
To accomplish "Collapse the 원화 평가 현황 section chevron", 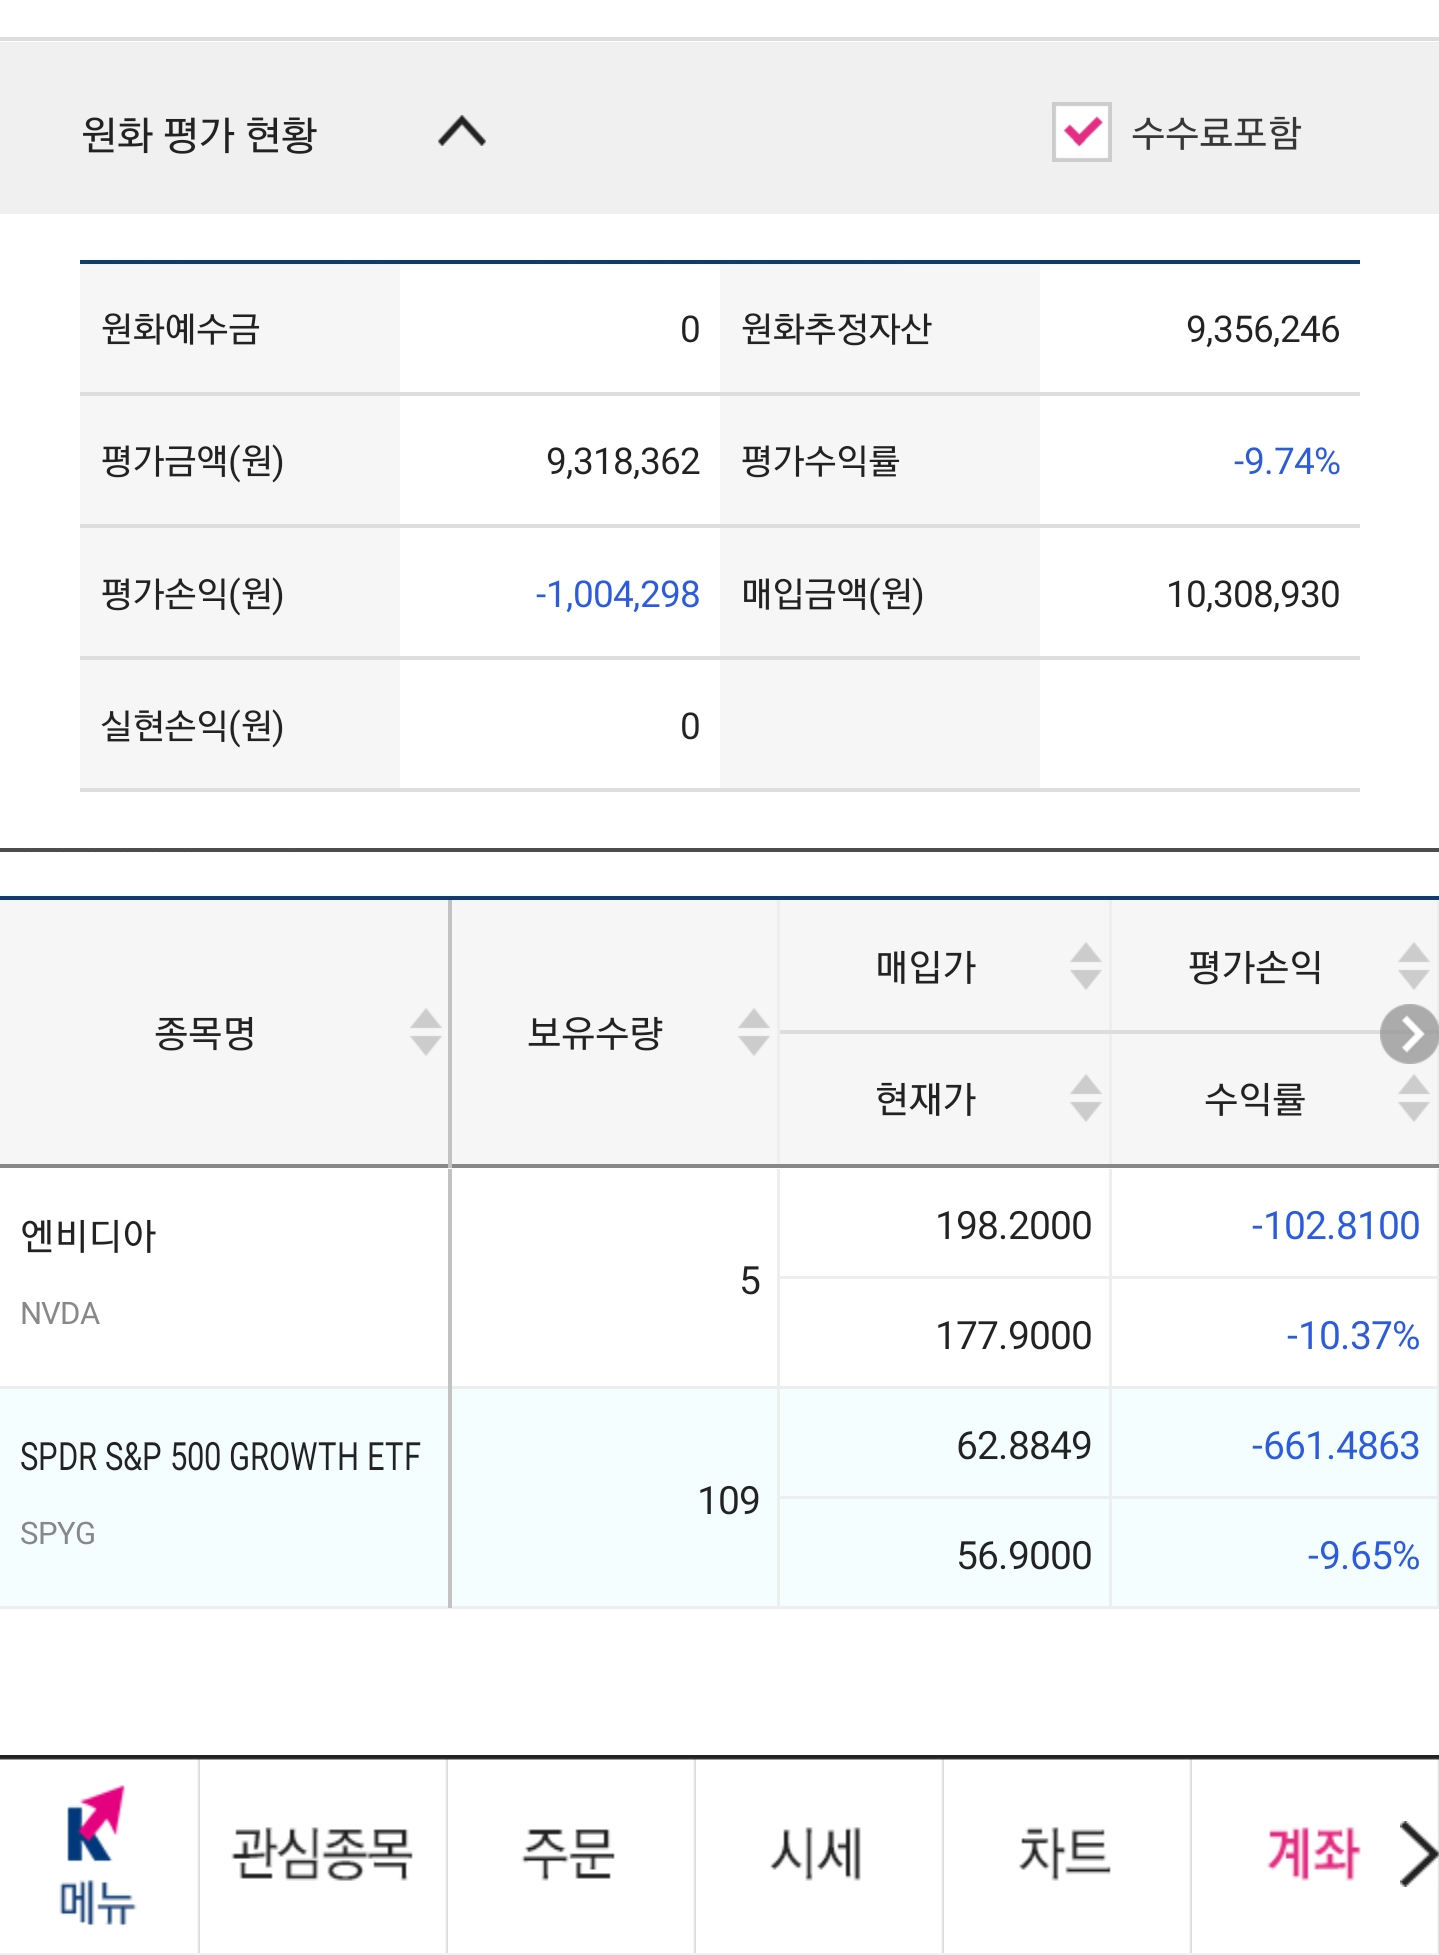I will point(462,132).
